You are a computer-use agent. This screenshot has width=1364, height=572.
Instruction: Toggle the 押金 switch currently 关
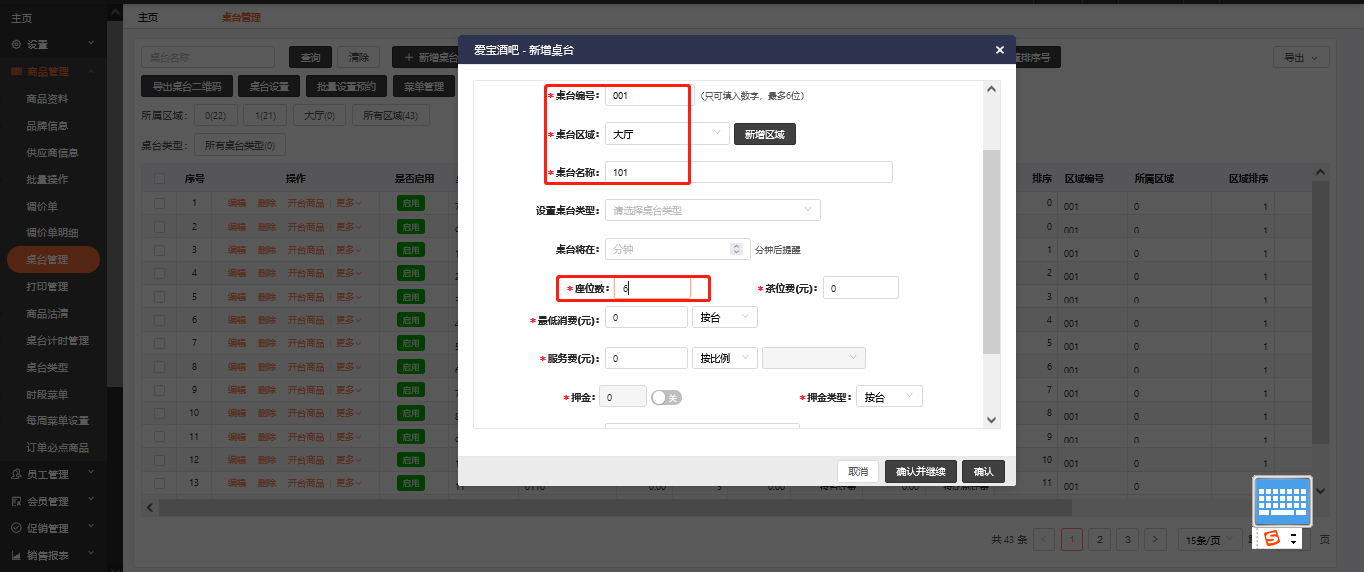666,397
